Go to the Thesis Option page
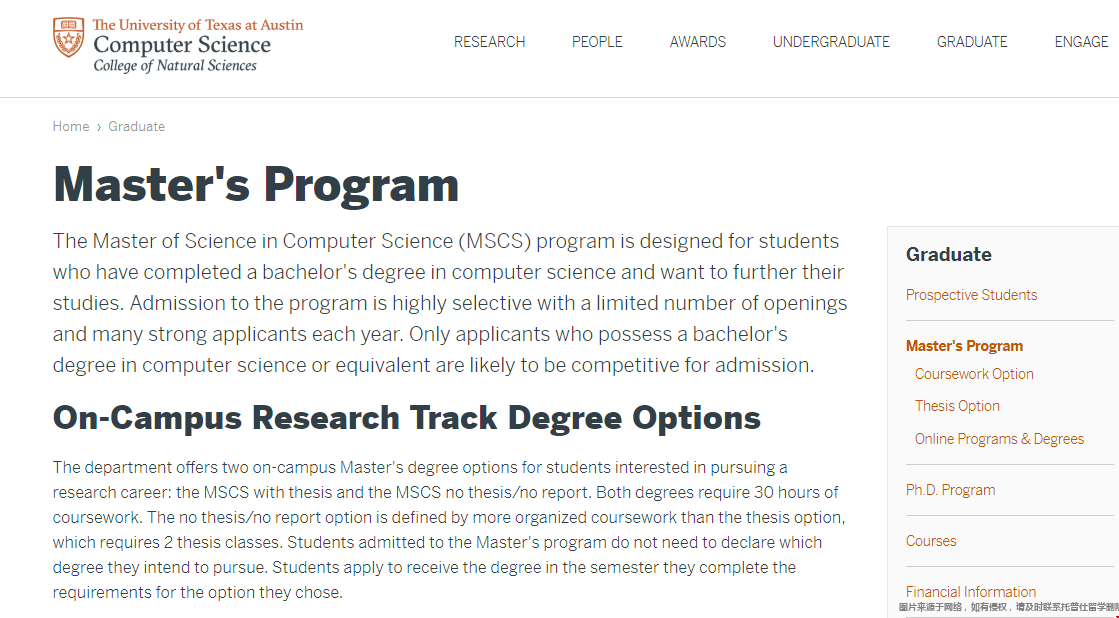This screenshot has height=618, width=1119. [957, 406]
